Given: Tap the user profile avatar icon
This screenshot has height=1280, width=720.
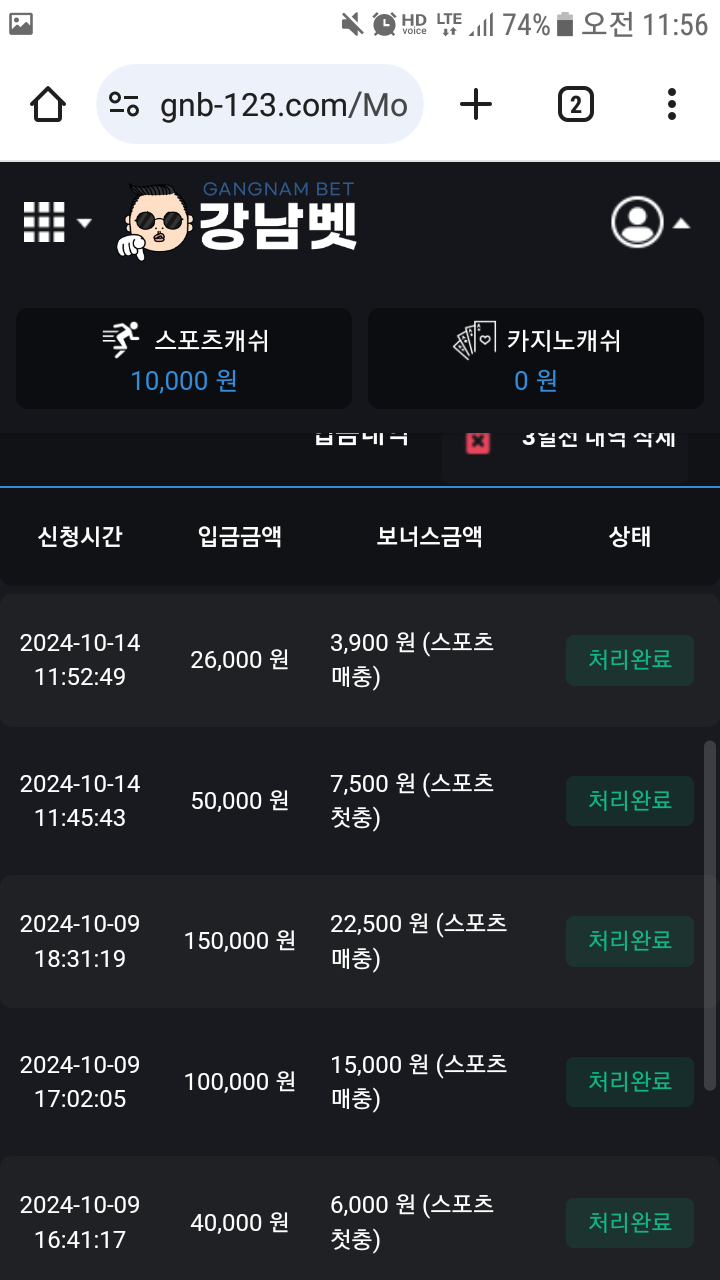Looking at the screenshot, I should pos(637,222).
